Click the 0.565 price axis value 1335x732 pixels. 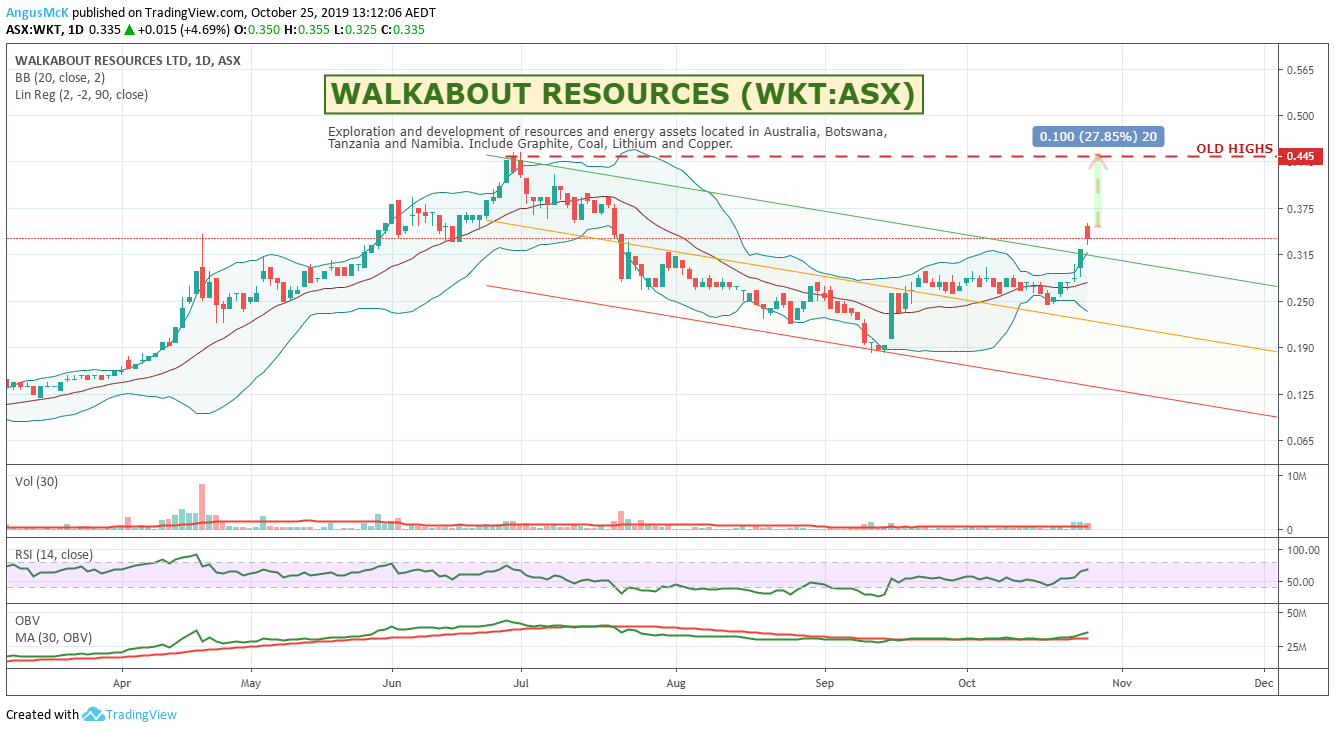(x=1300, y=70)
